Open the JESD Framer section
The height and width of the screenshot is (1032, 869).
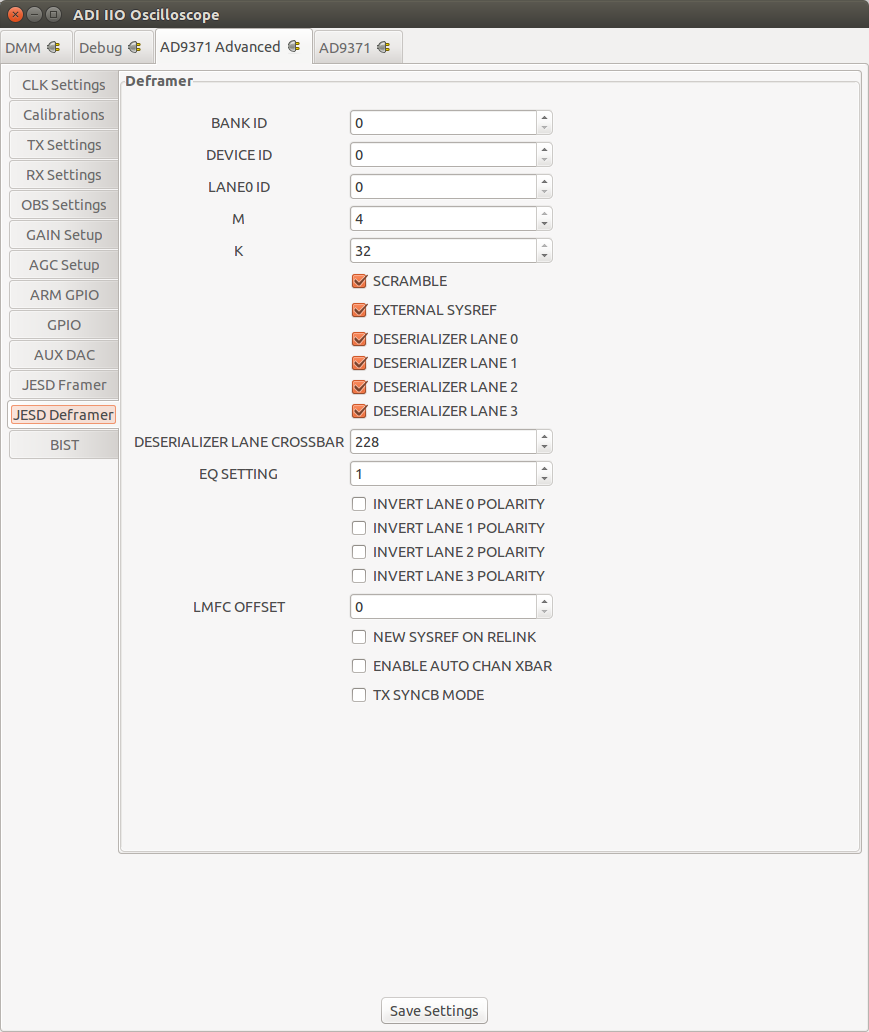[x=63, y=384]
